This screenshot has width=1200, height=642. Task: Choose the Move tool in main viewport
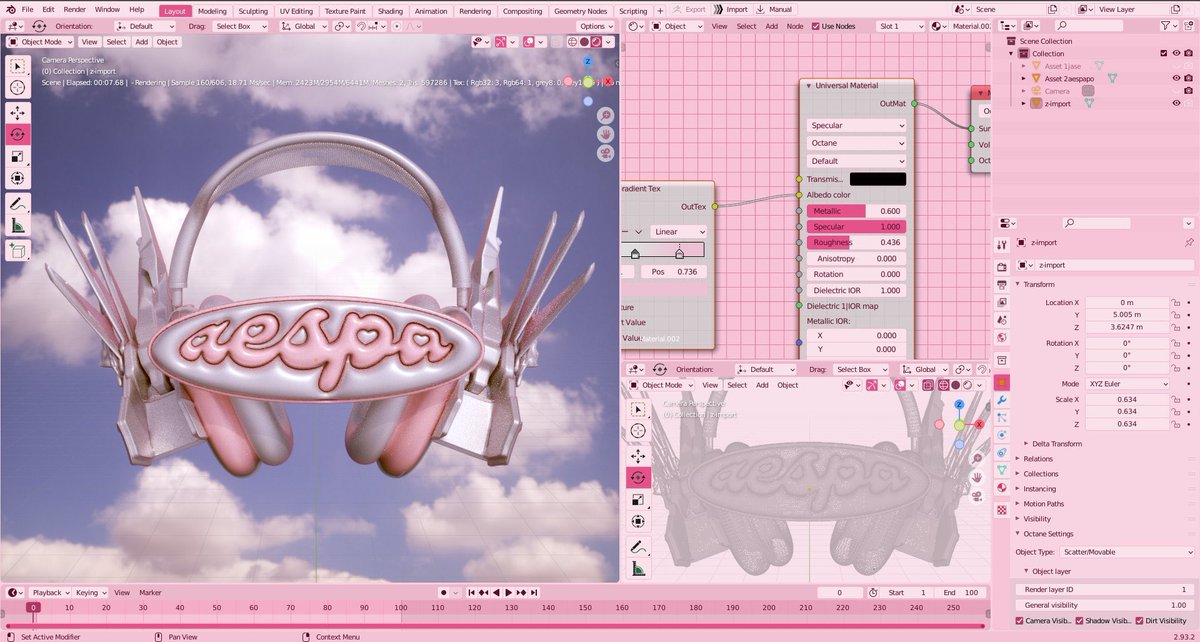(x=18, y=112)
